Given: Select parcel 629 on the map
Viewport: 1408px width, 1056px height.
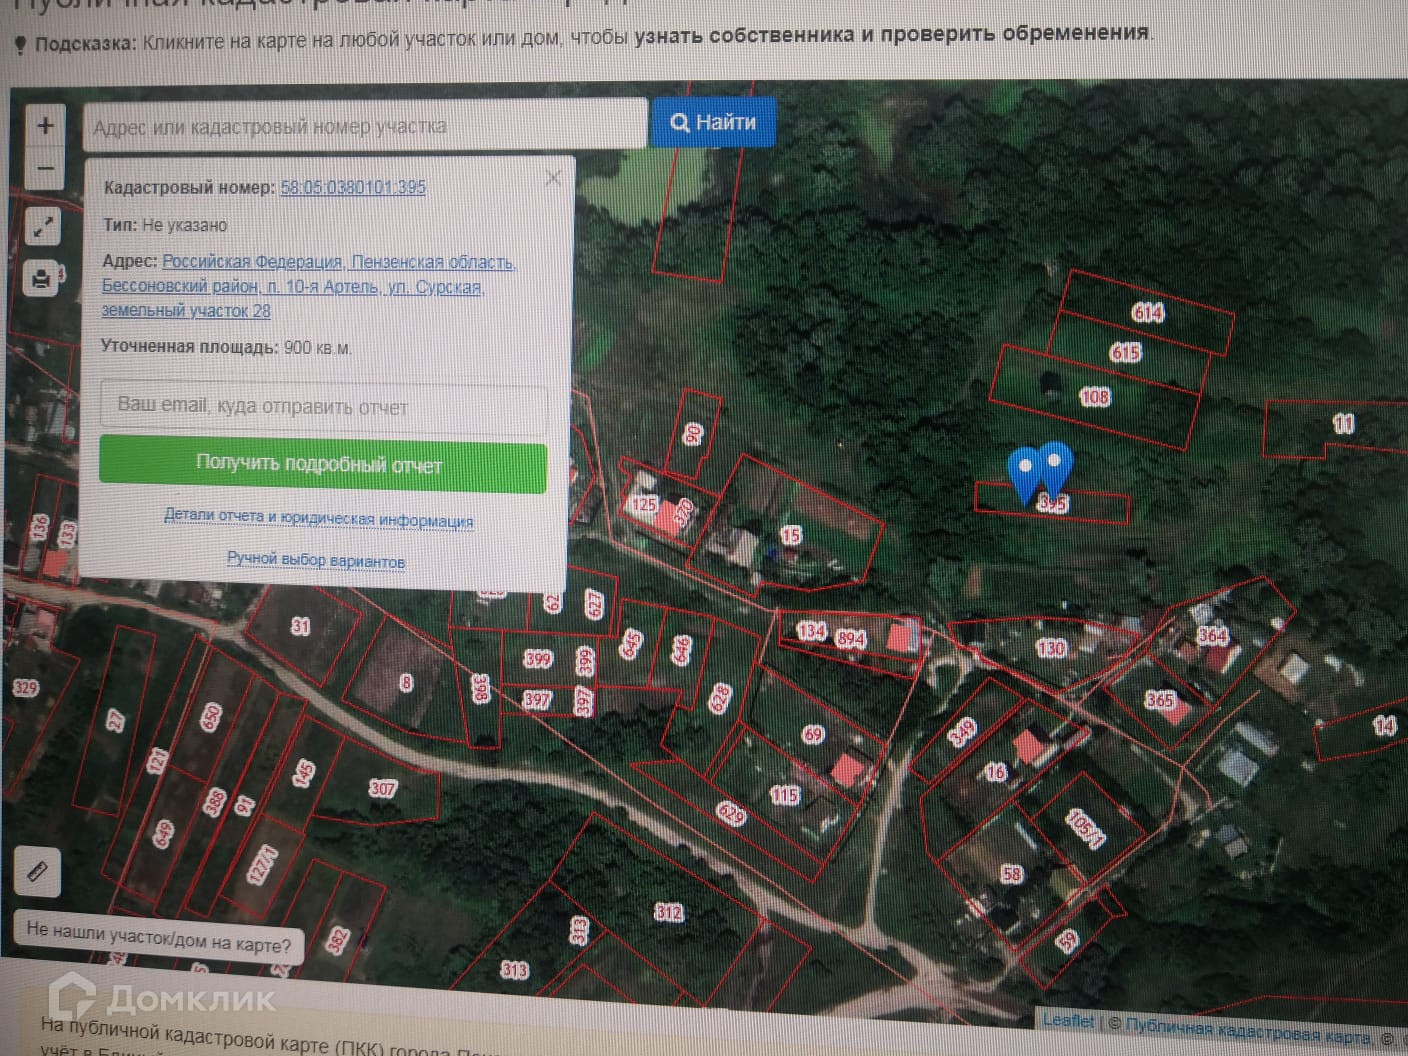Looking at the screenshot, I should (x=732, y=815).
